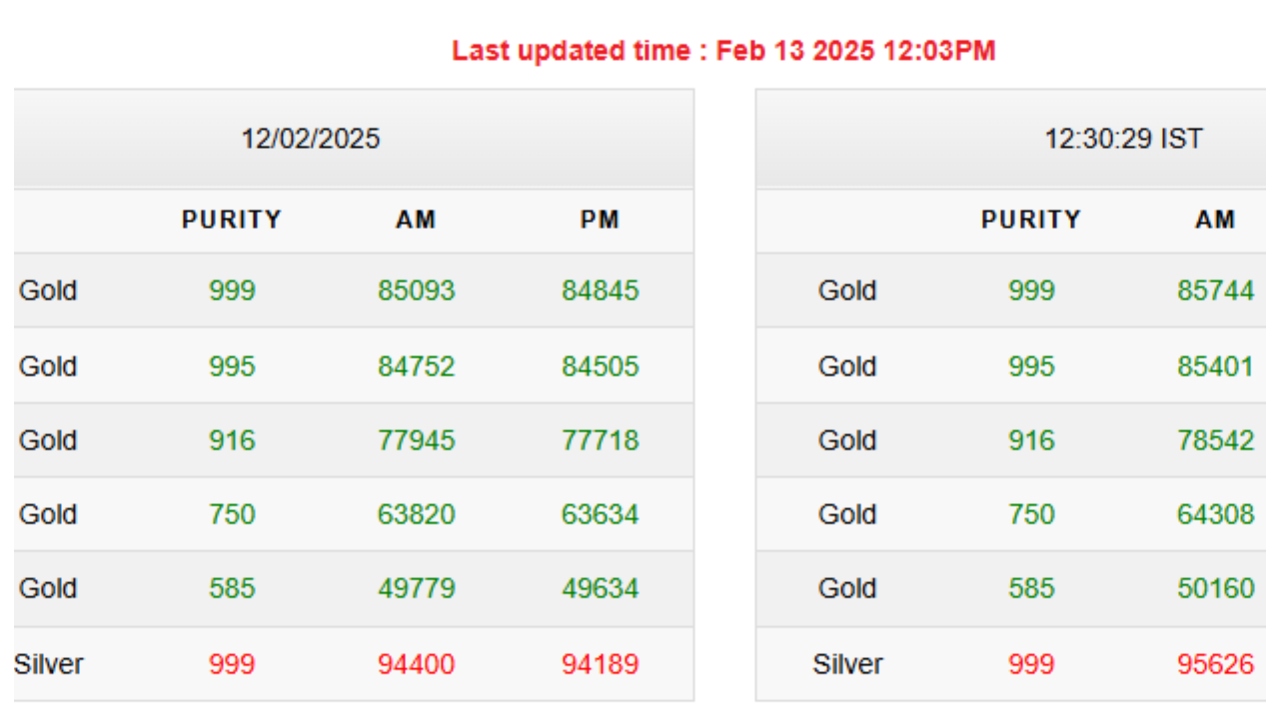Click the 49634 gold PM rate
Viewport: 1280px width, 718px height.
[x=600, y=589]
